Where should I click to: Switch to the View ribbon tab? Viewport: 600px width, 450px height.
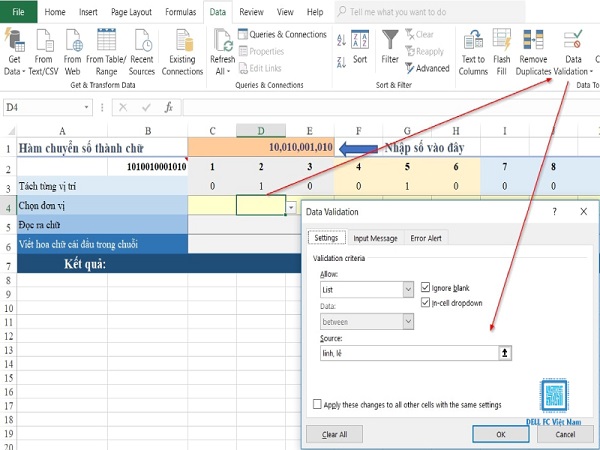[x=285, y=12]
